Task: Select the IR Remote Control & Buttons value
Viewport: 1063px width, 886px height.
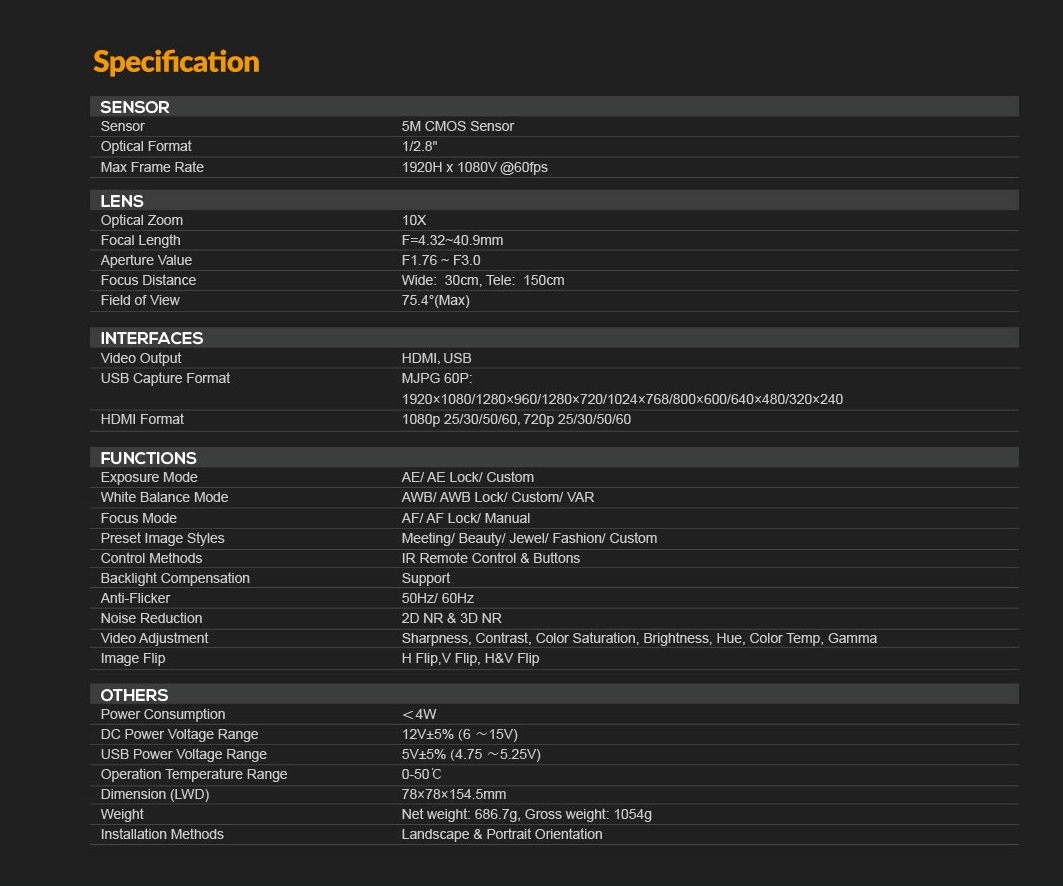Action: [x=491, y=559]
